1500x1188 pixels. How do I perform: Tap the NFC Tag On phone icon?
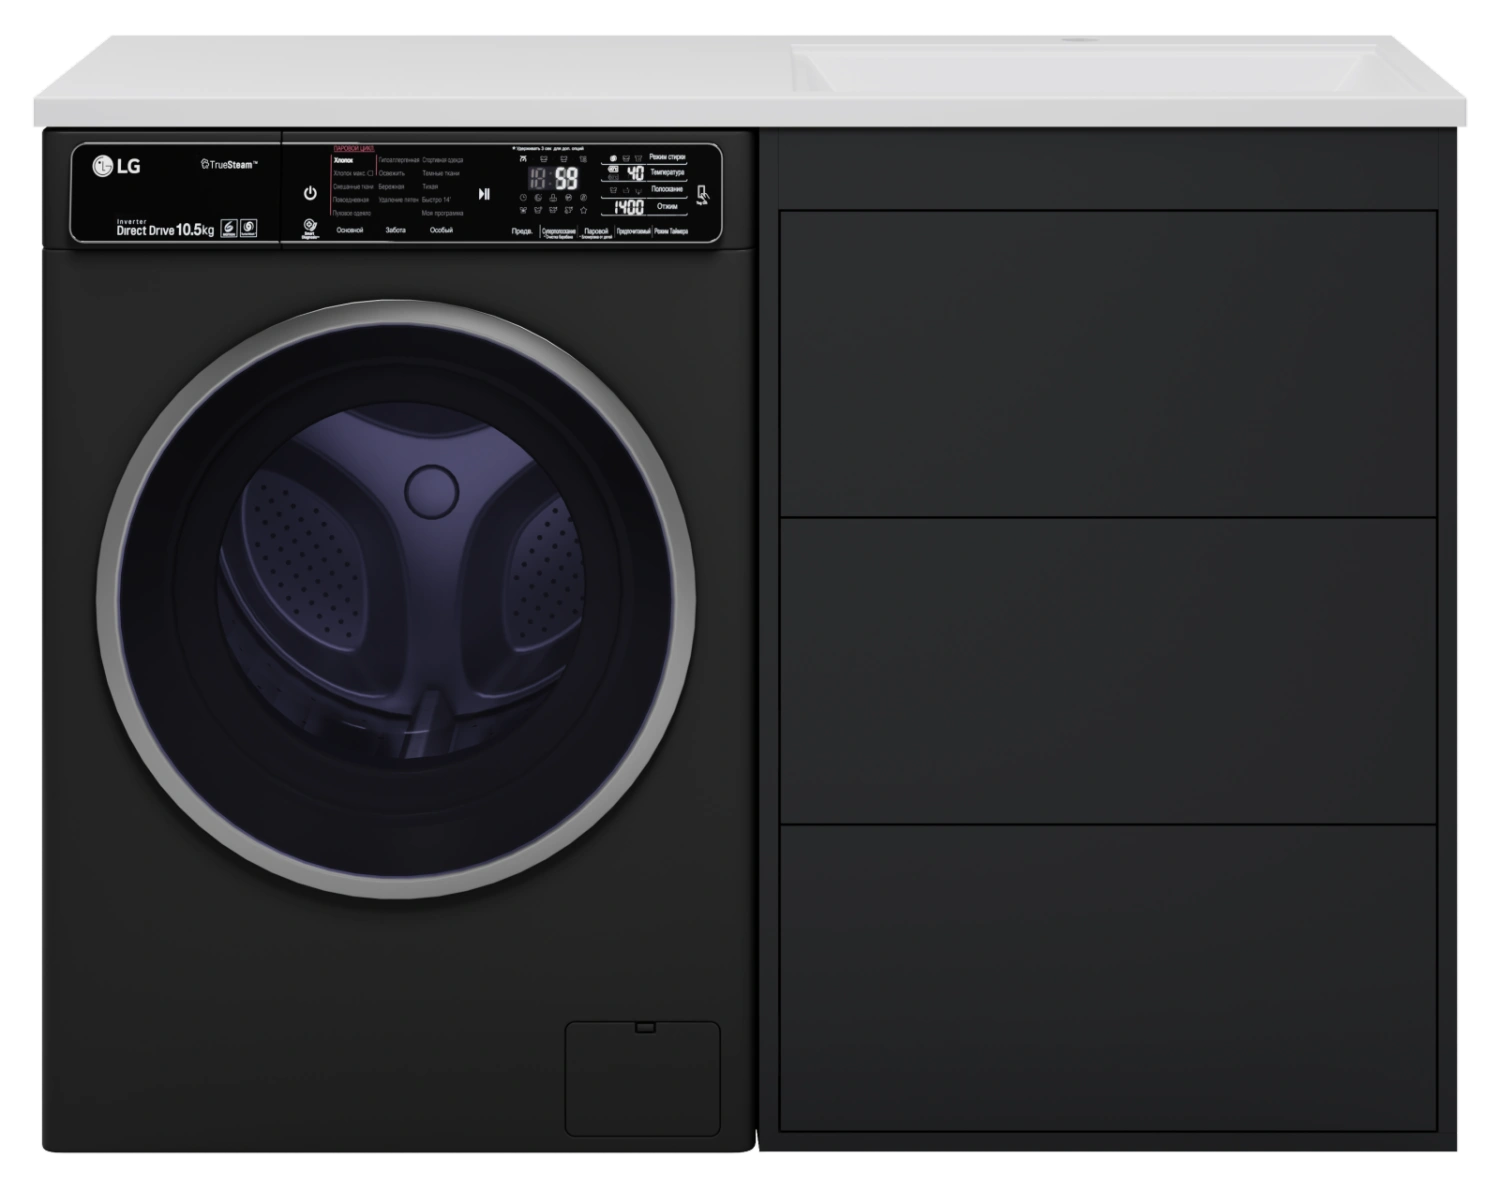pyautogui.click(x=702, y=195)
